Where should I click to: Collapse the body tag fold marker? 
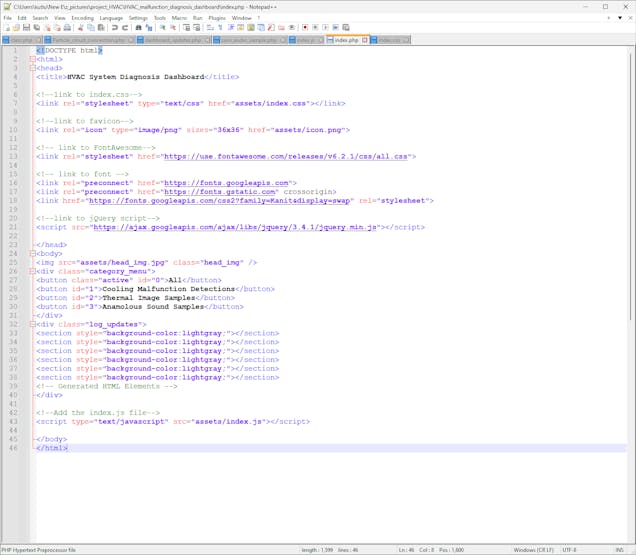click(x=32, y=253)
